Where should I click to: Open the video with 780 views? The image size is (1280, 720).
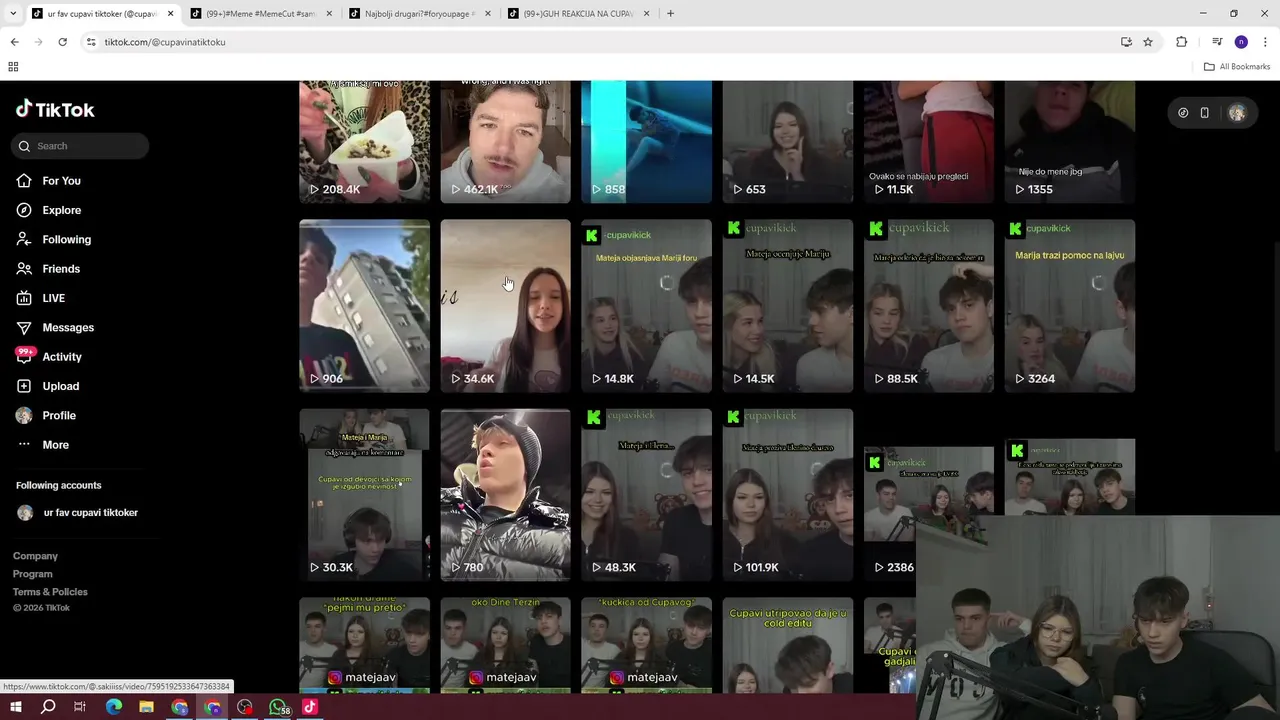[x=505, y=495]
